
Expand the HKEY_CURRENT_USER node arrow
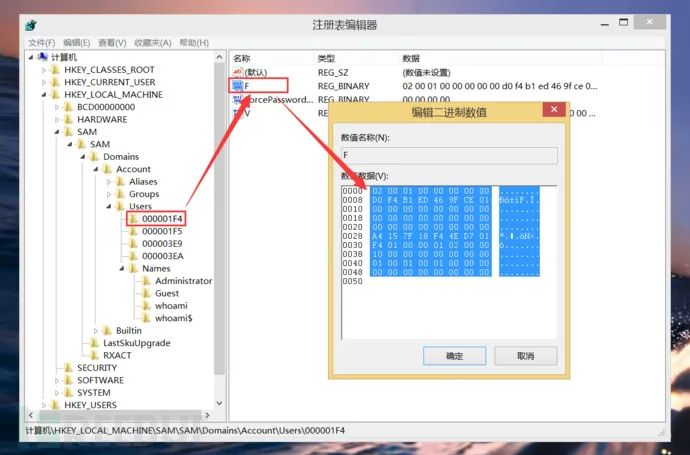pos(44,82)
